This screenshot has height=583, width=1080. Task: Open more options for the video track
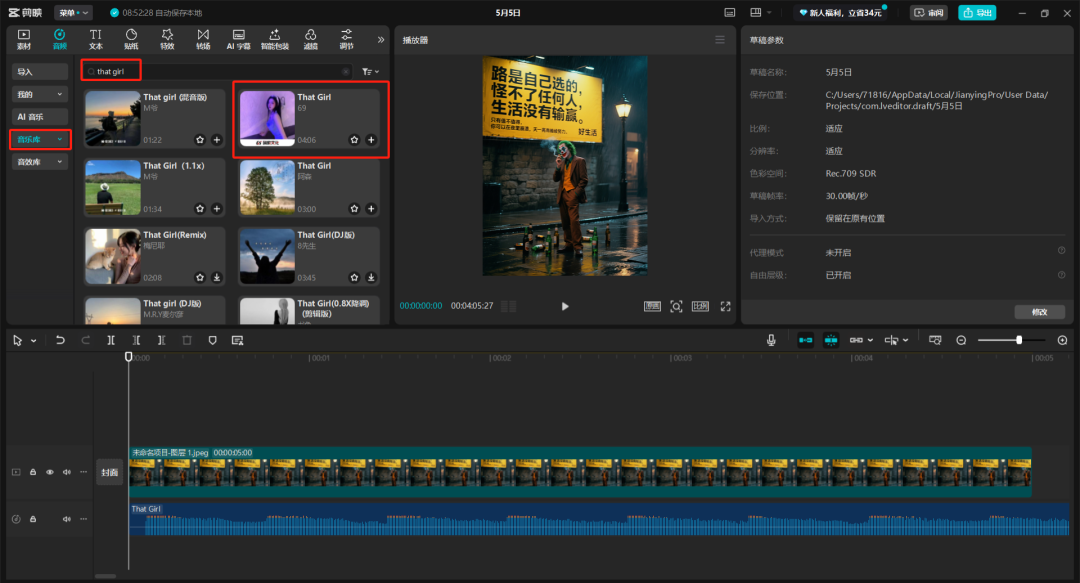click(x=83, y=472)
